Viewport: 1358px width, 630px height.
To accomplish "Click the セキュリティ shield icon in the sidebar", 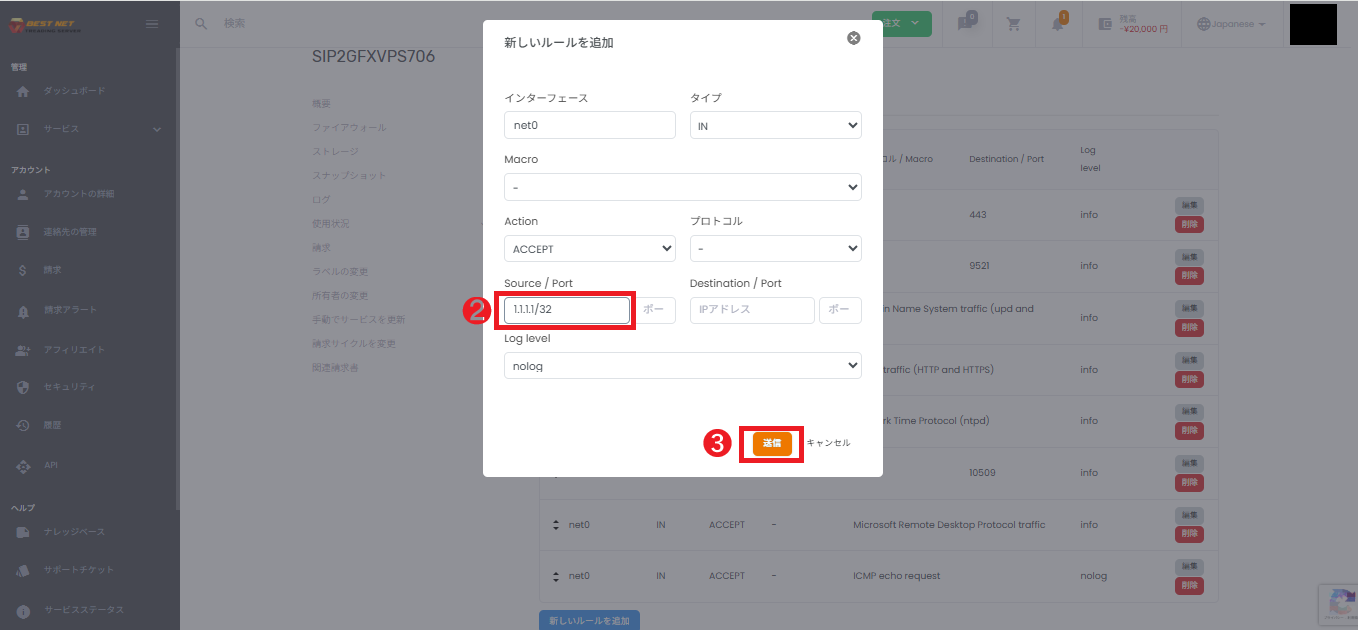I will click(x=22, y=387).
